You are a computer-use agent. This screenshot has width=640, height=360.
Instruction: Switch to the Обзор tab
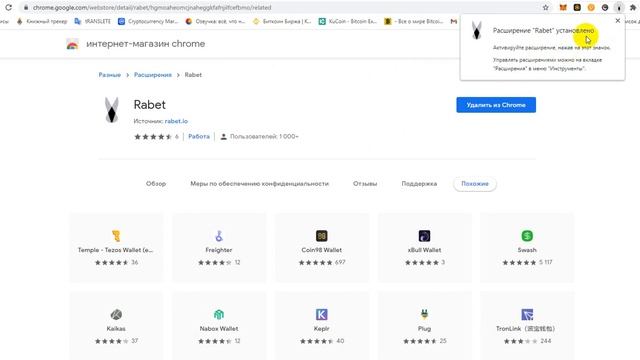point(156,184)
